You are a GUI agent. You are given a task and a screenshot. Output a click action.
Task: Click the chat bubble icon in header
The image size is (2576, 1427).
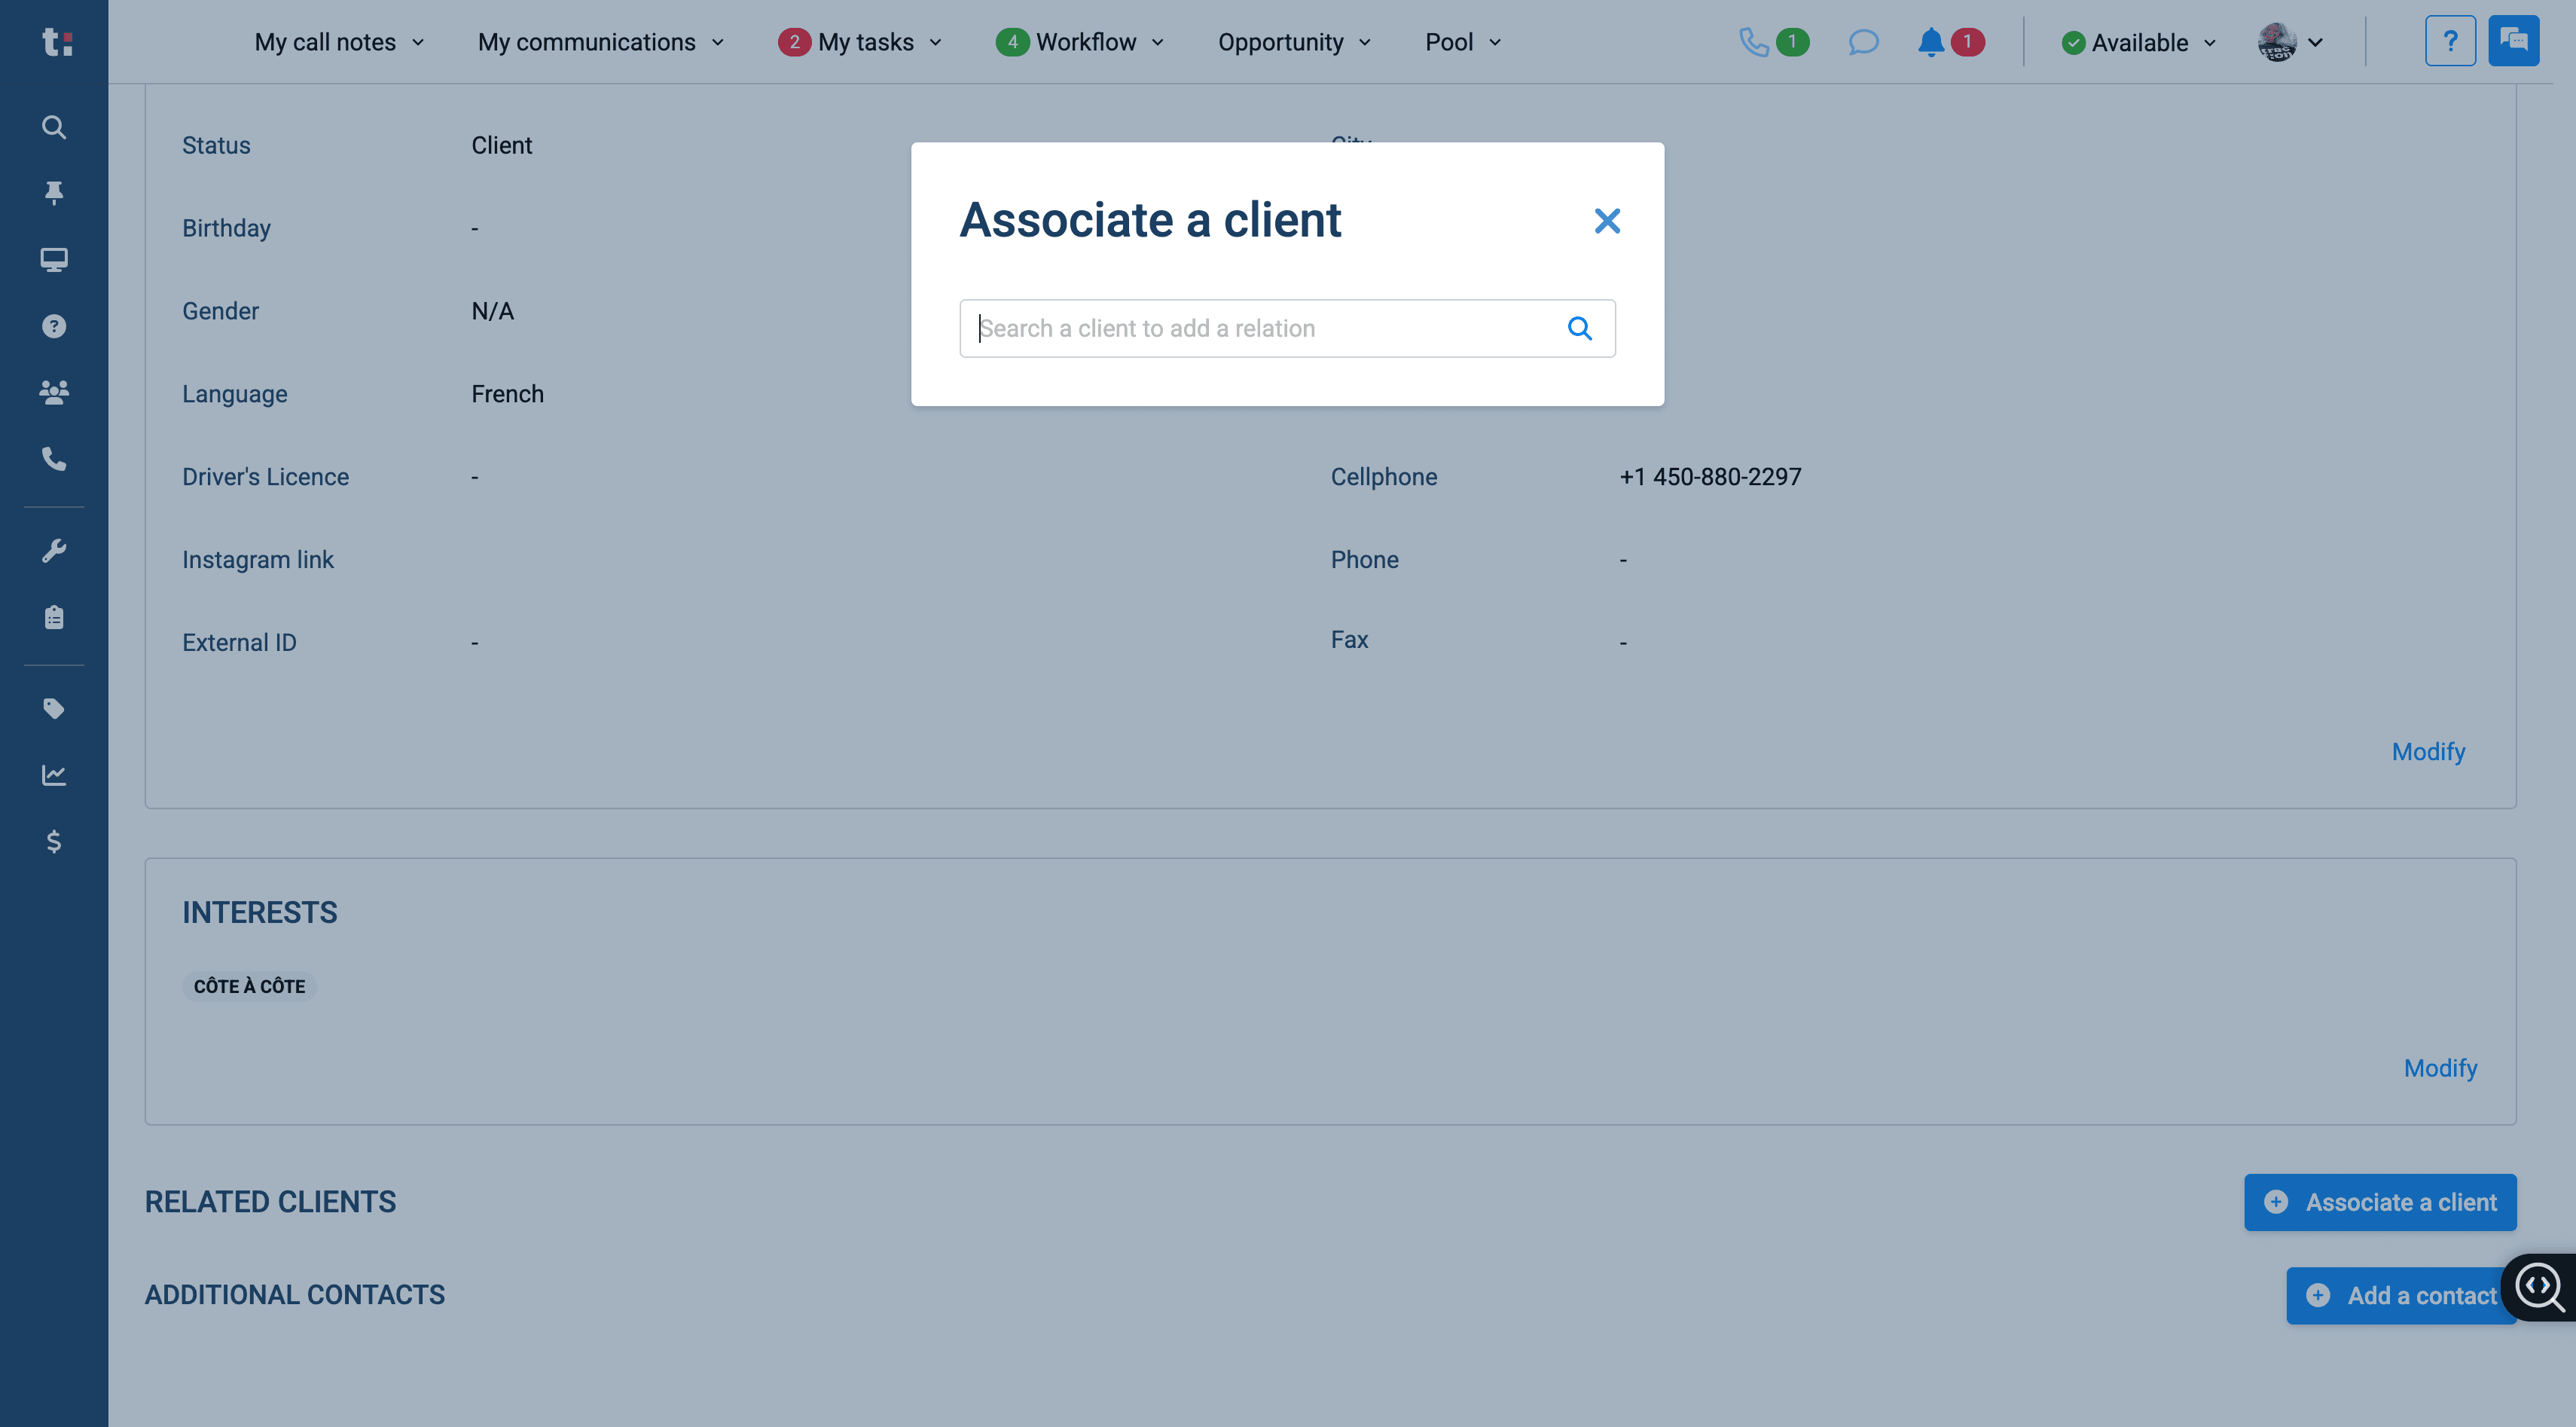[x=1863, y=42]
